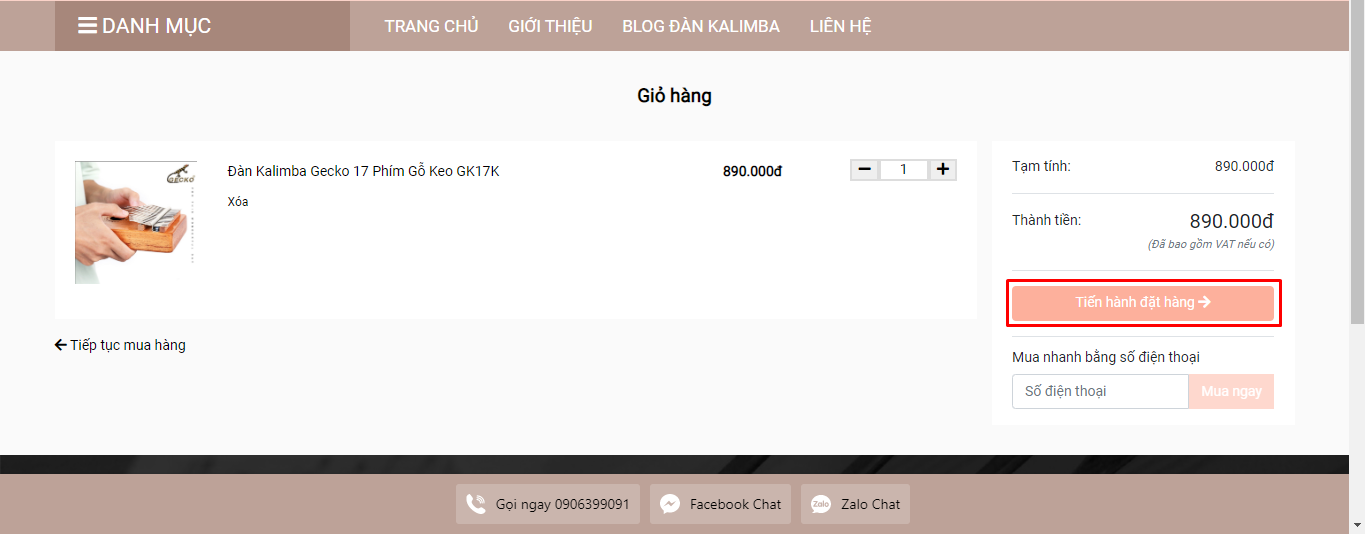Open the LIÊN HỆ contact page

pos(840,26)
